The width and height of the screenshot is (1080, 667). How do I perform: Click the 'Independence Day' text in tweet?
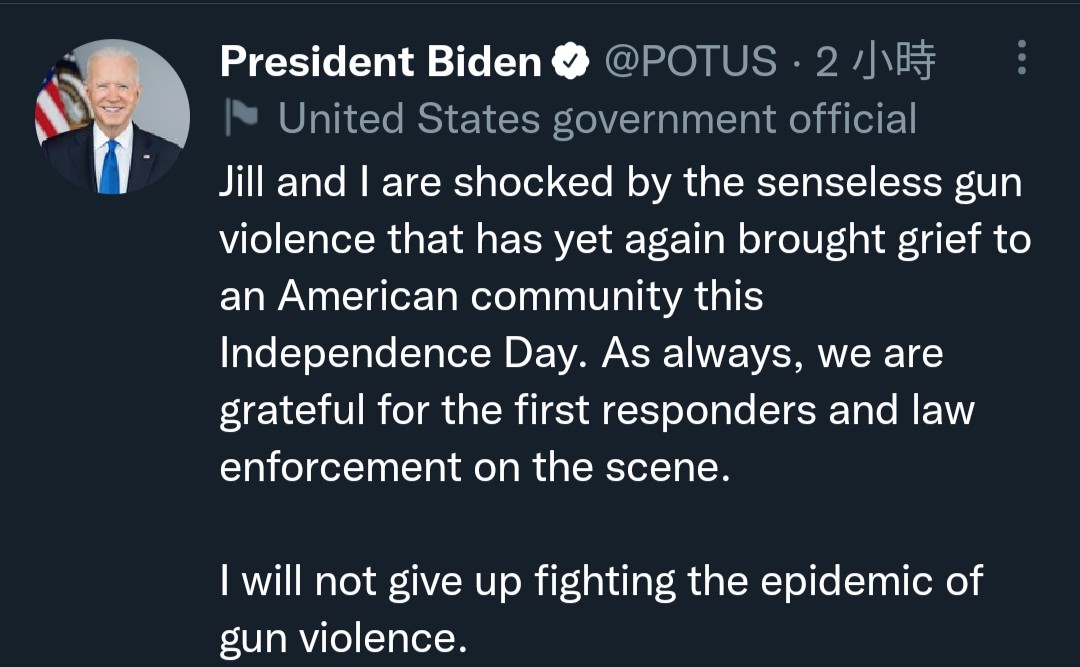(399, 354)
